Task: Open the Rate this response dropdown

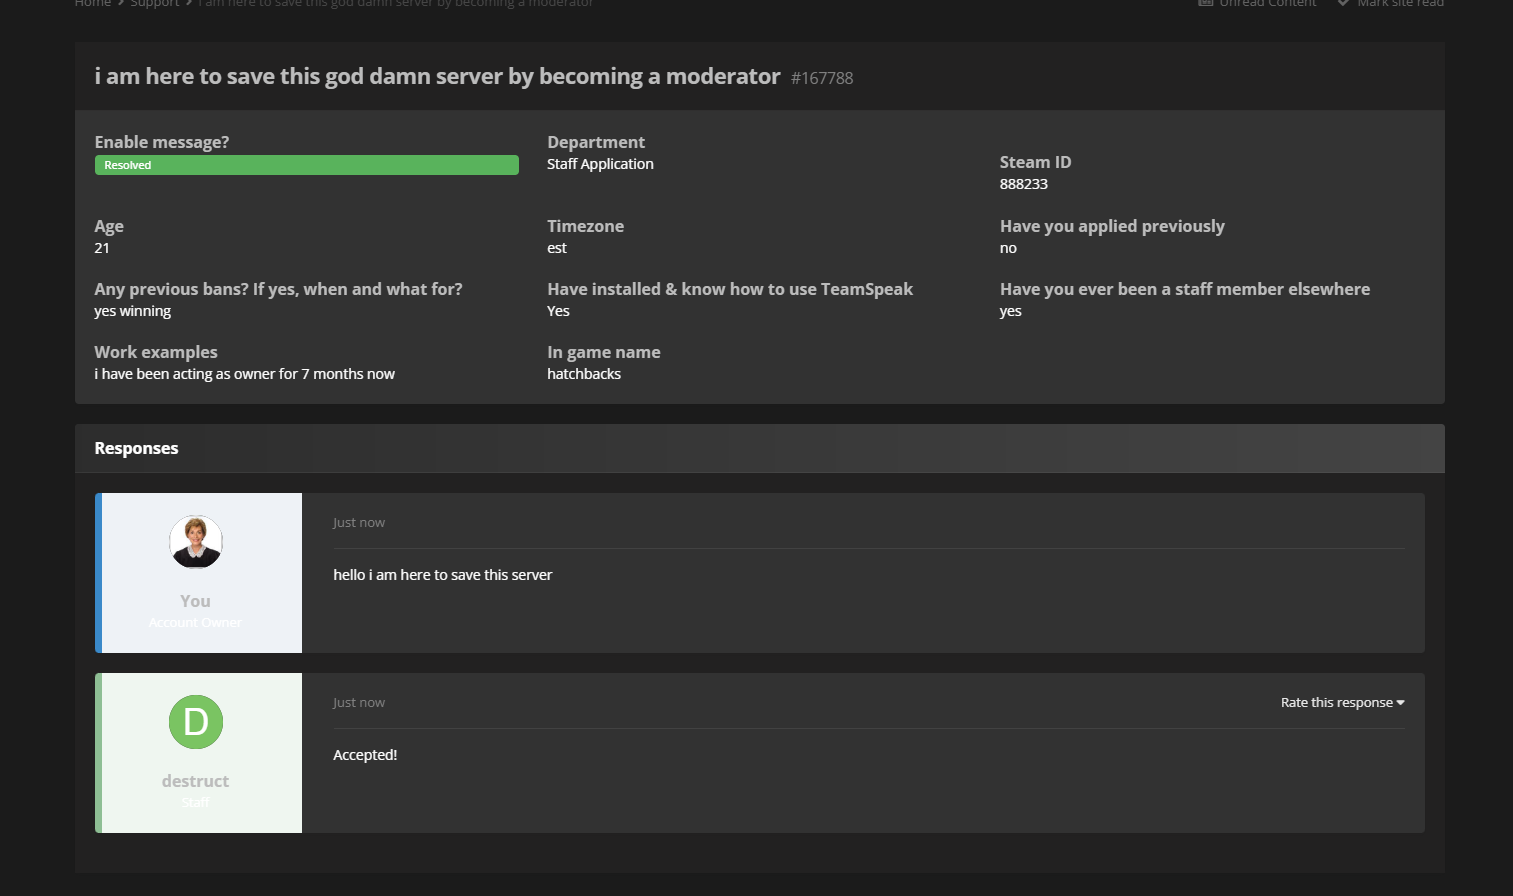Action: pyautogui.click(x=1342, y=703)
